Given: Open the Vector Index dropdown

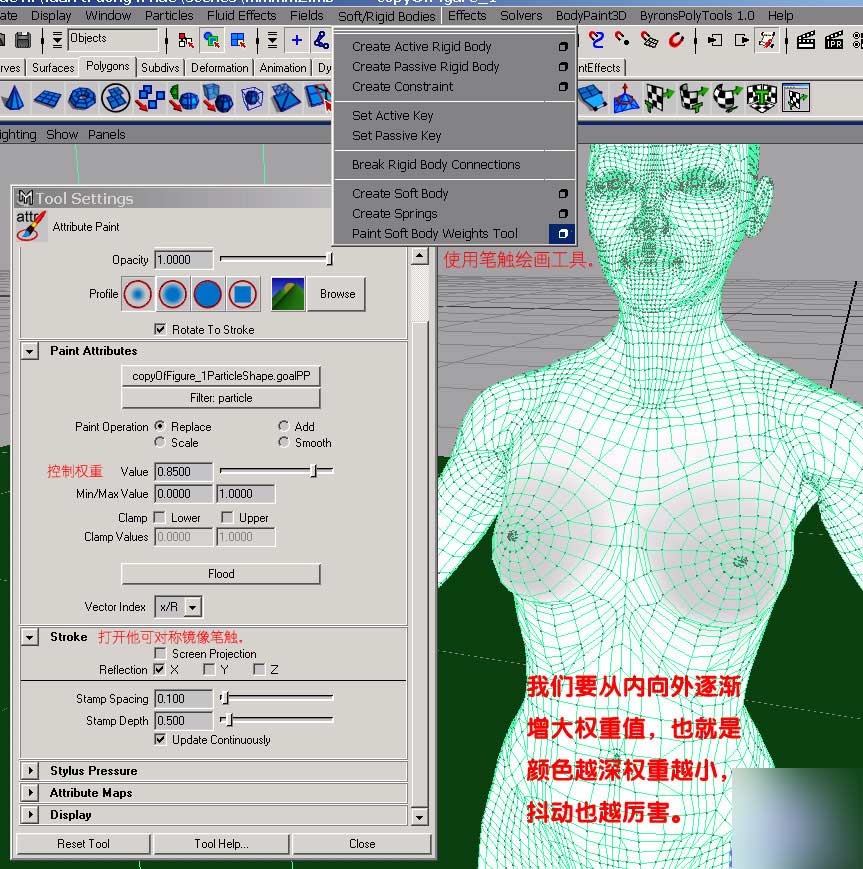Looking at the screenshot, I should [x=192, y=607].
